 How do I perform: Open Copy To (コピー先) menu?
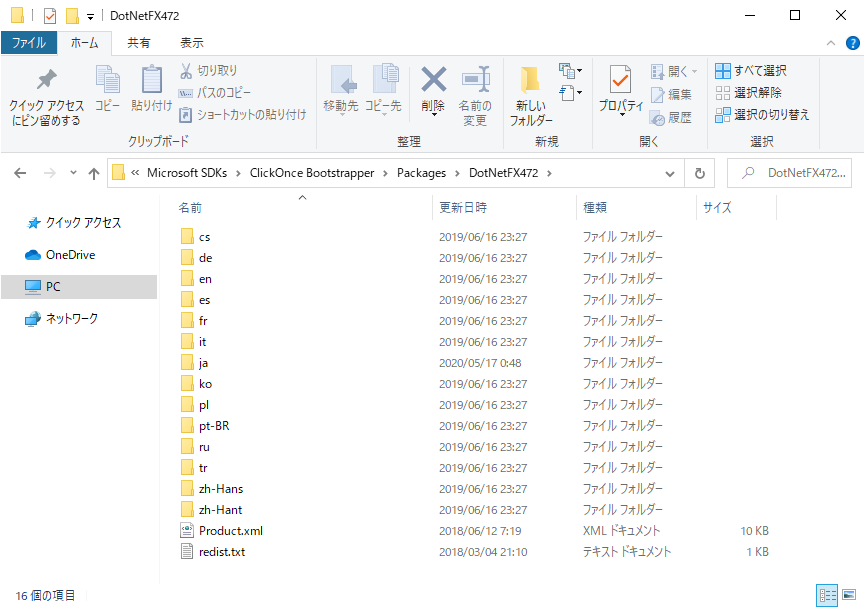(383, 89)
